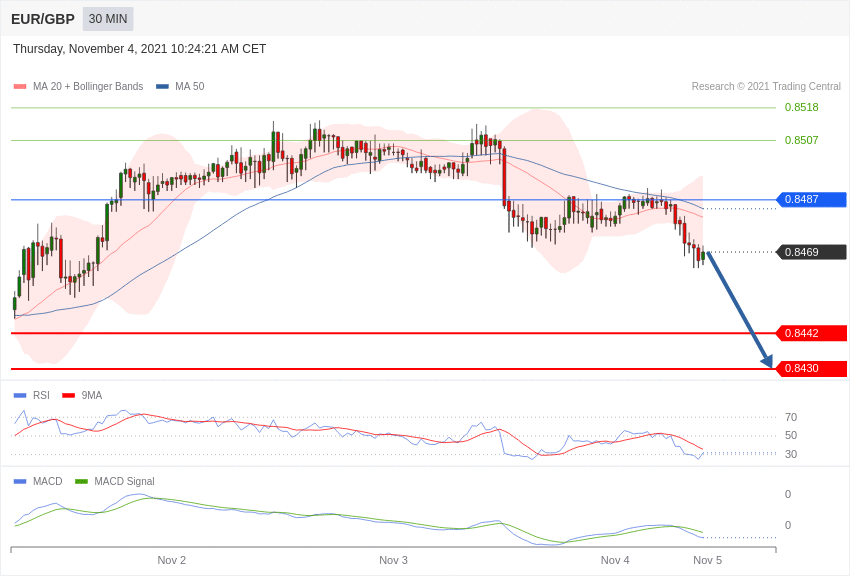Click the MACD legend label
The height and width of the screenshot is (576, 850).
[48, 481]
